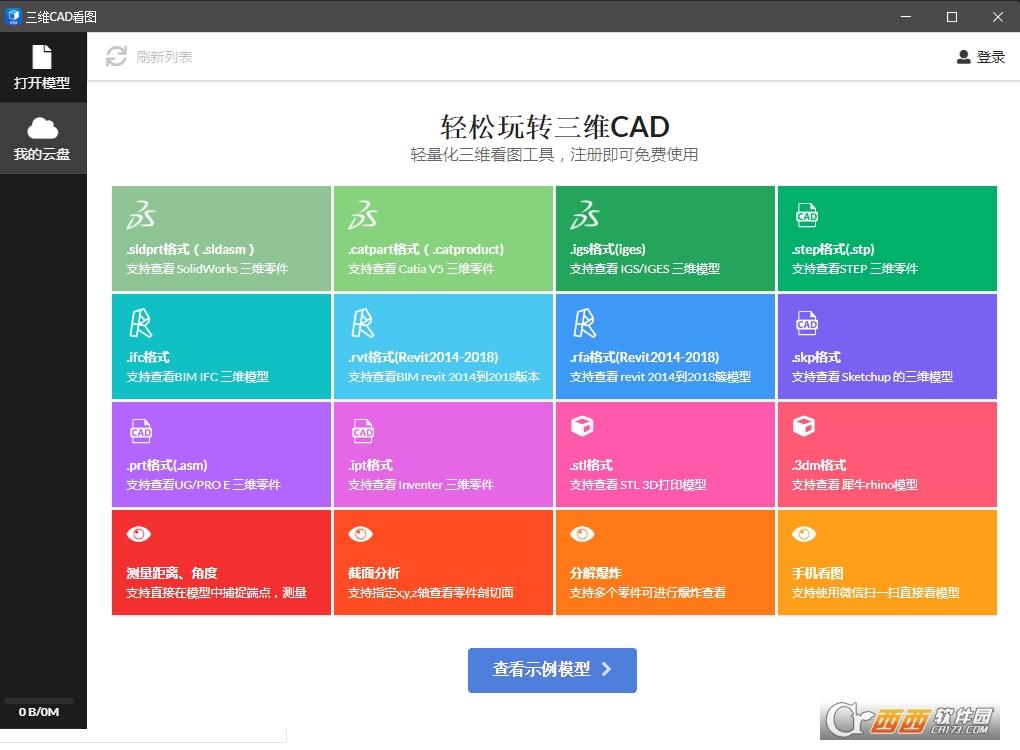Click the SolidWorks icon on .sldprt tile
Image resolution: width=1020 pixels, height=750 pixels.
pyautogui.click(x=141, y=215)
